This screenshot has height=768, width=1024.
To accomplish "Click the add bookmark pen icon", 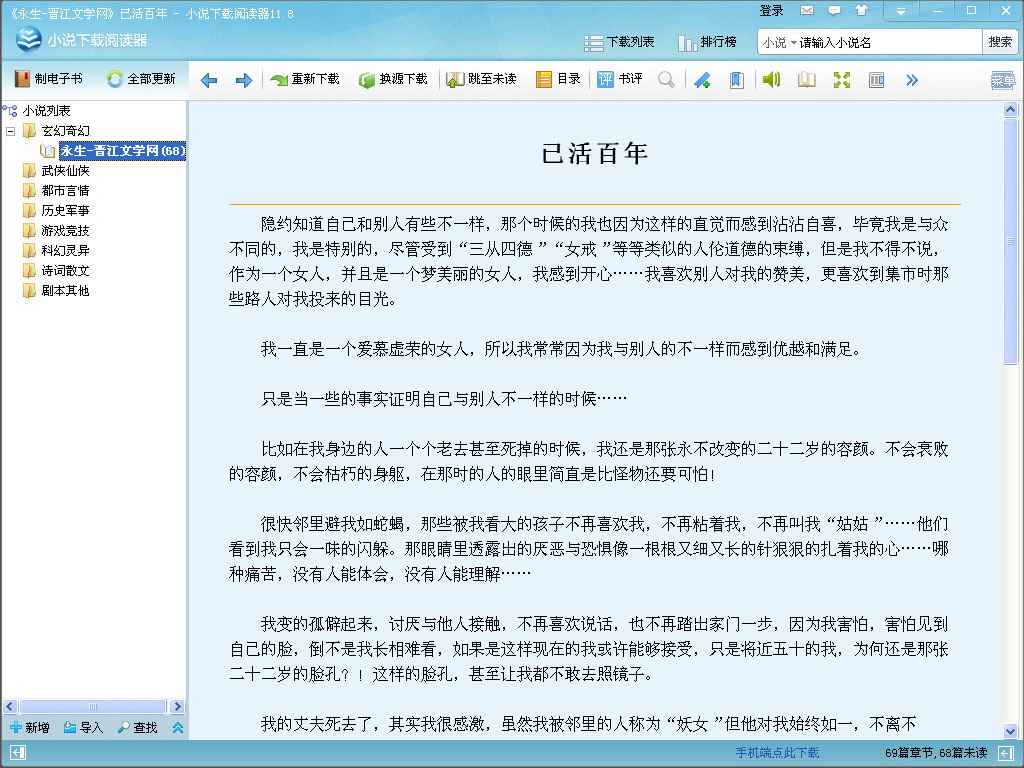I will coord(702,80).
